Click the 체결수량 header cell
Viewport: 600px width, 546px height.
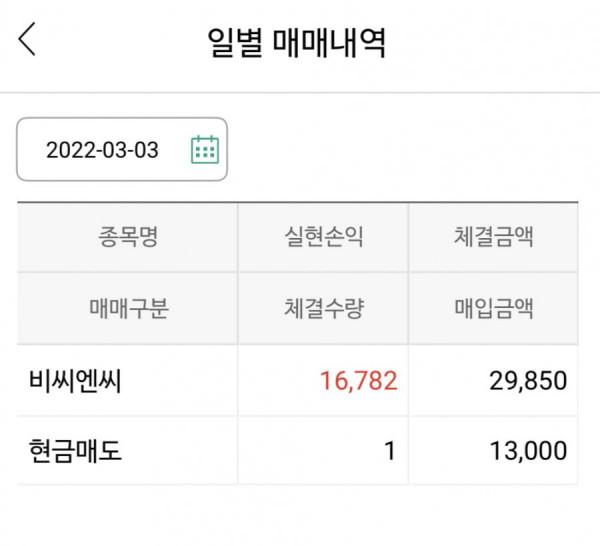(x=323, y=308)
